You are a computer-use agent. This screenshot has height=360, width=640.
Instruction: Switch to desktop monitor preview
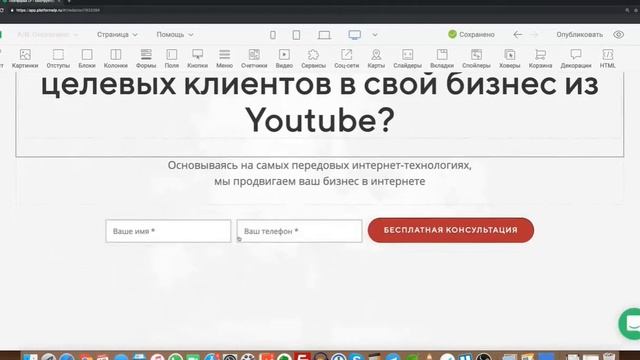[355, 35]
